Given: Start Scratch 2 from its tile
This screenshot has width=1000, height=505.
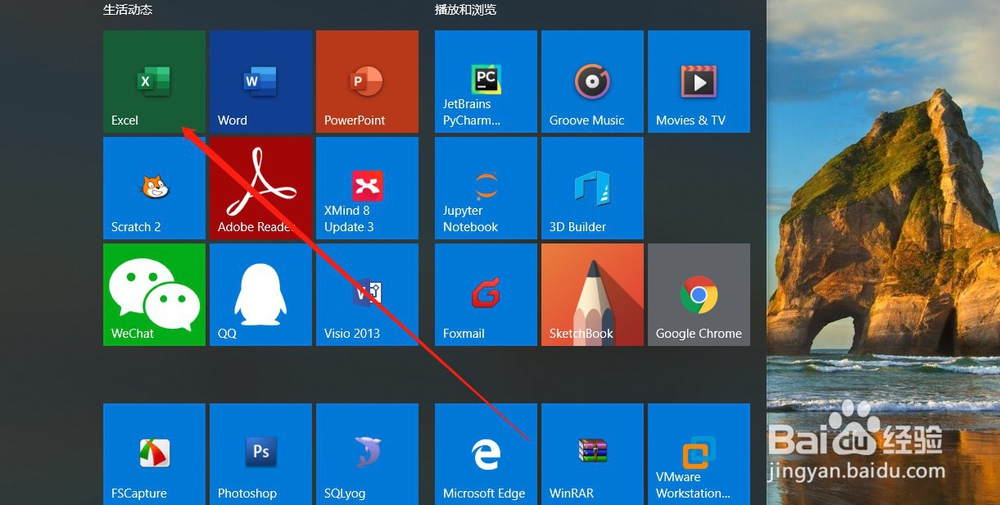Looking at the screenshot, I should [154, 188].
